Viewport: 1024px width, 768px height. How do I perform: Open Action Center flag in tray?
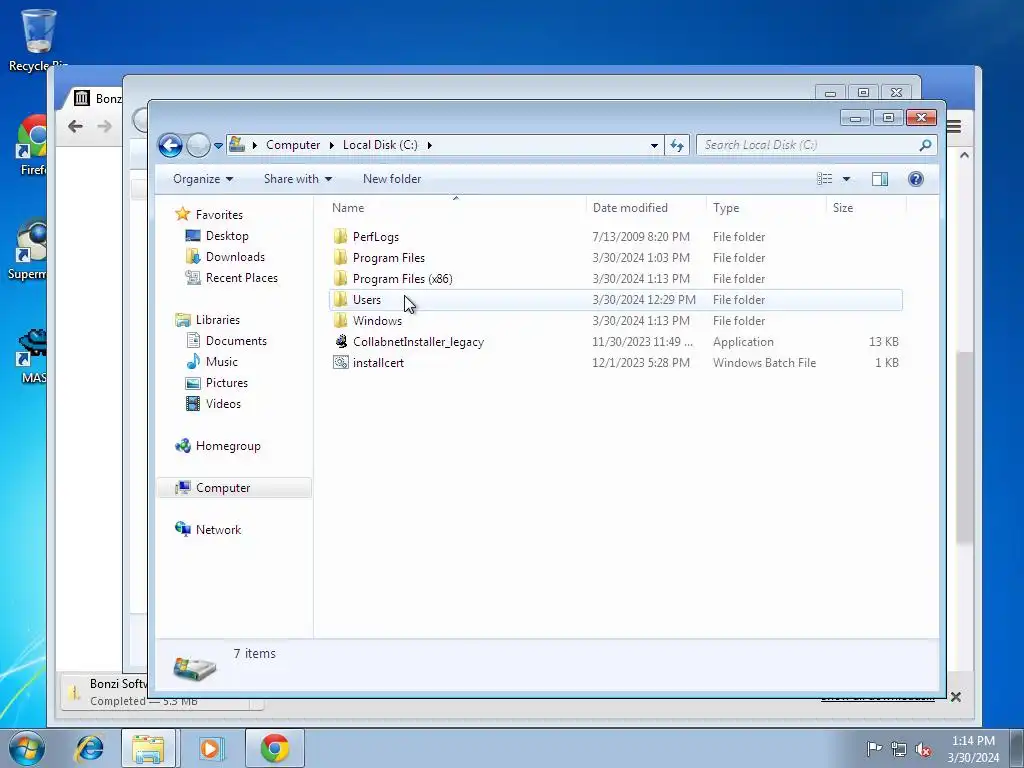pyautogui.click(x=874, y=749)
